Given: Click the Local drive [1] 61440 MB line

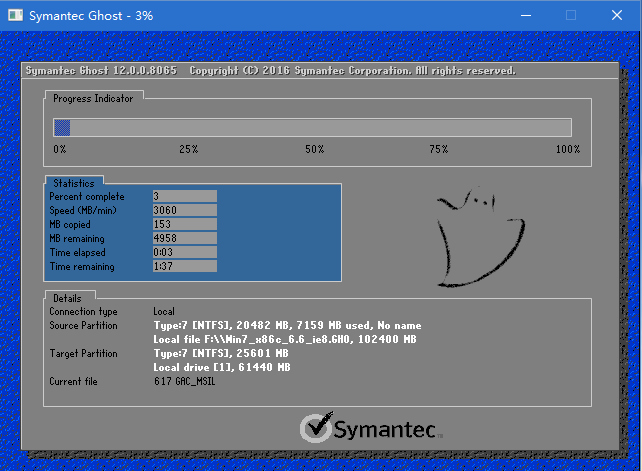Looking at the screenshot, I should click(x=222, y=367).
